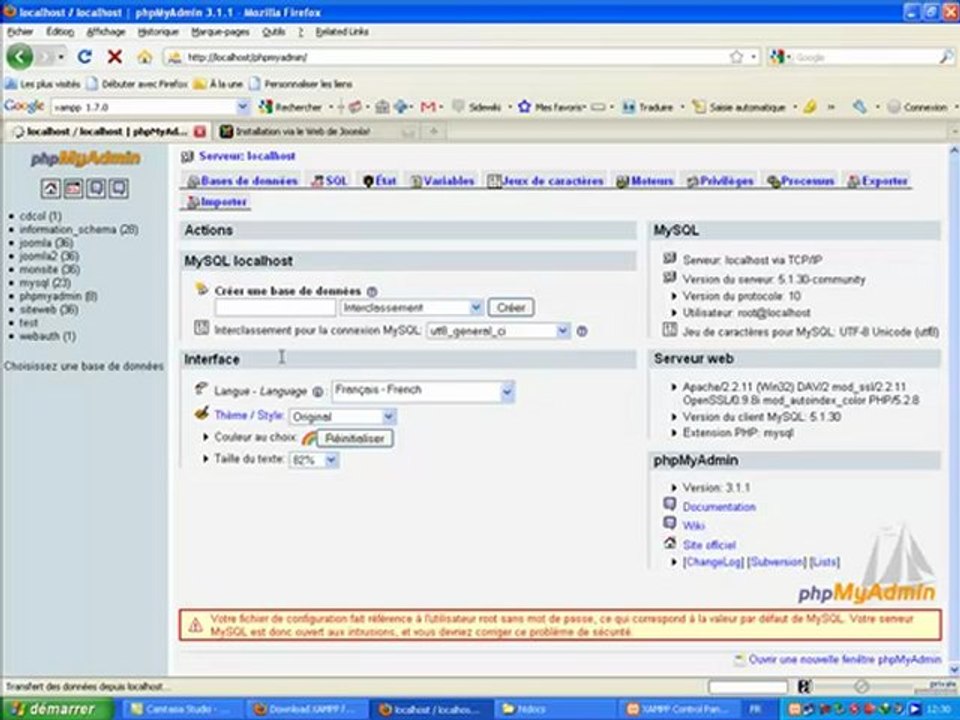Open the Jeux de caractères tab

[546, 181]
